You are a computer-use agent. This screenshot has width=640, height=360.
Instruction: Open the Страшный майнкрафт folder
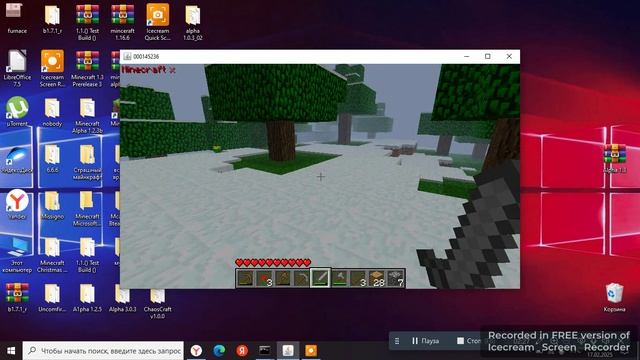point(87,162)
